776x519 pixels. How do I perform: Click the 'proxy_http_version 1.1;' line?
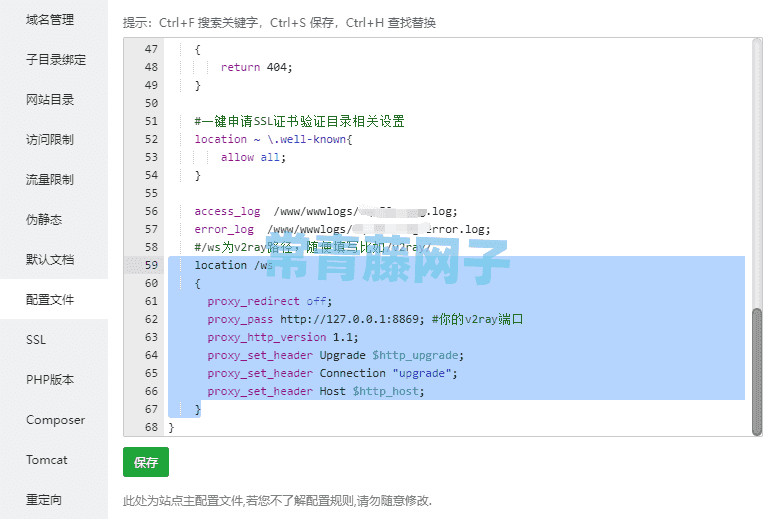click(x=283, y=337)
